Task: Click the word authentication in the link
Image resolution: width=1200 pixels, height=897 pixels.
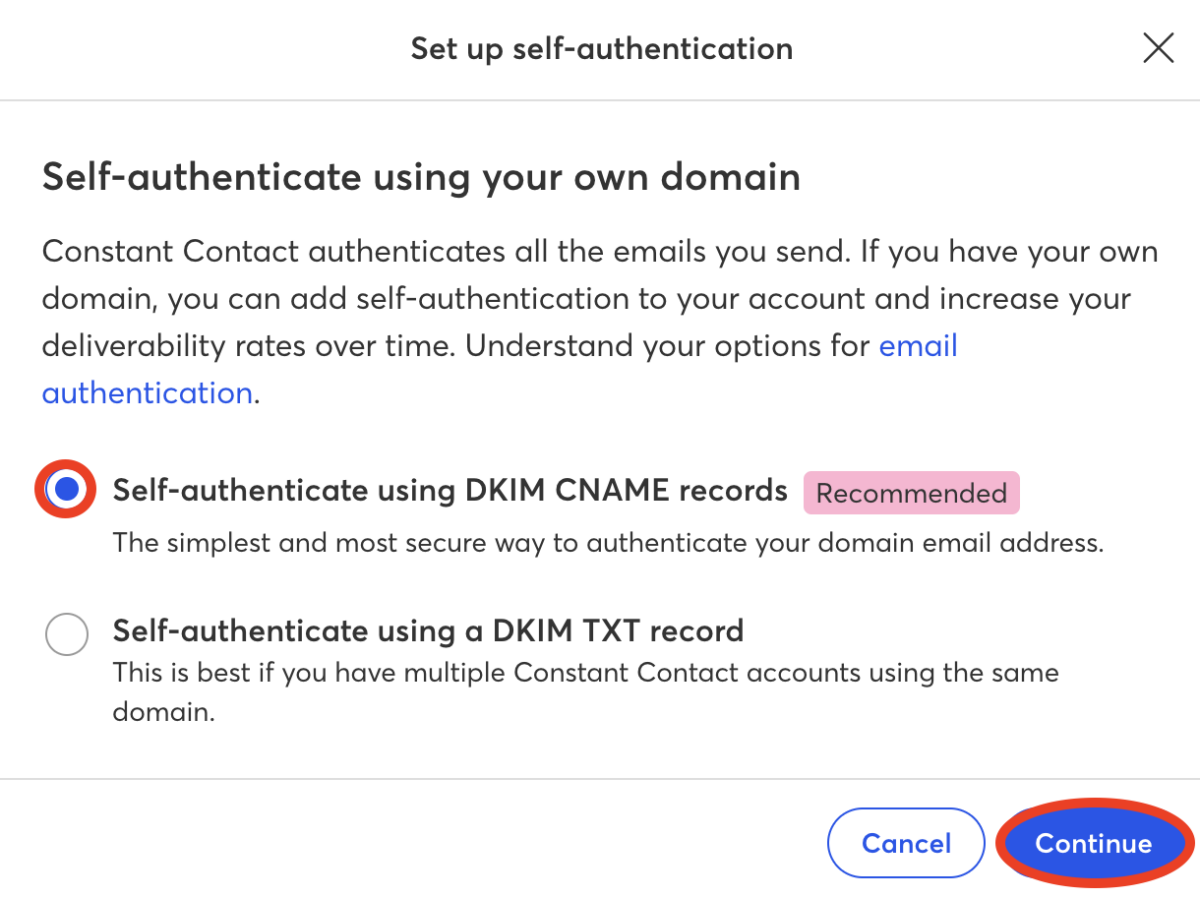Action: click(x=146, y=392)
